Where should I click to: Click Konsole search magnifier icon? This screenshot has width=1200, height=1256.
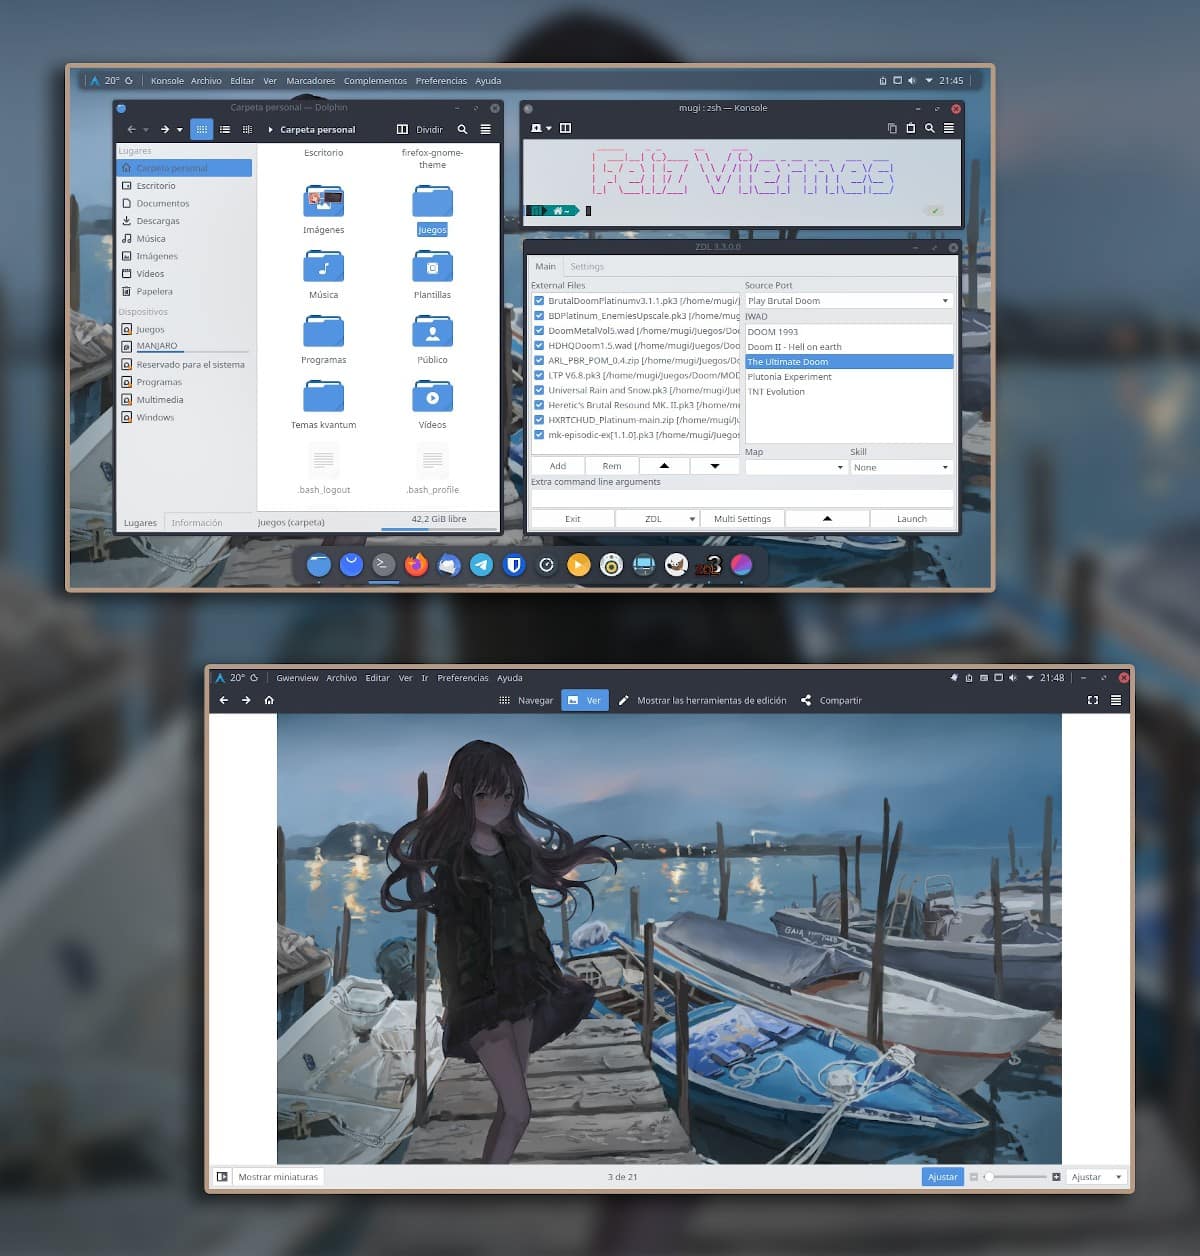pyautogui.click(x=930, y=128)
